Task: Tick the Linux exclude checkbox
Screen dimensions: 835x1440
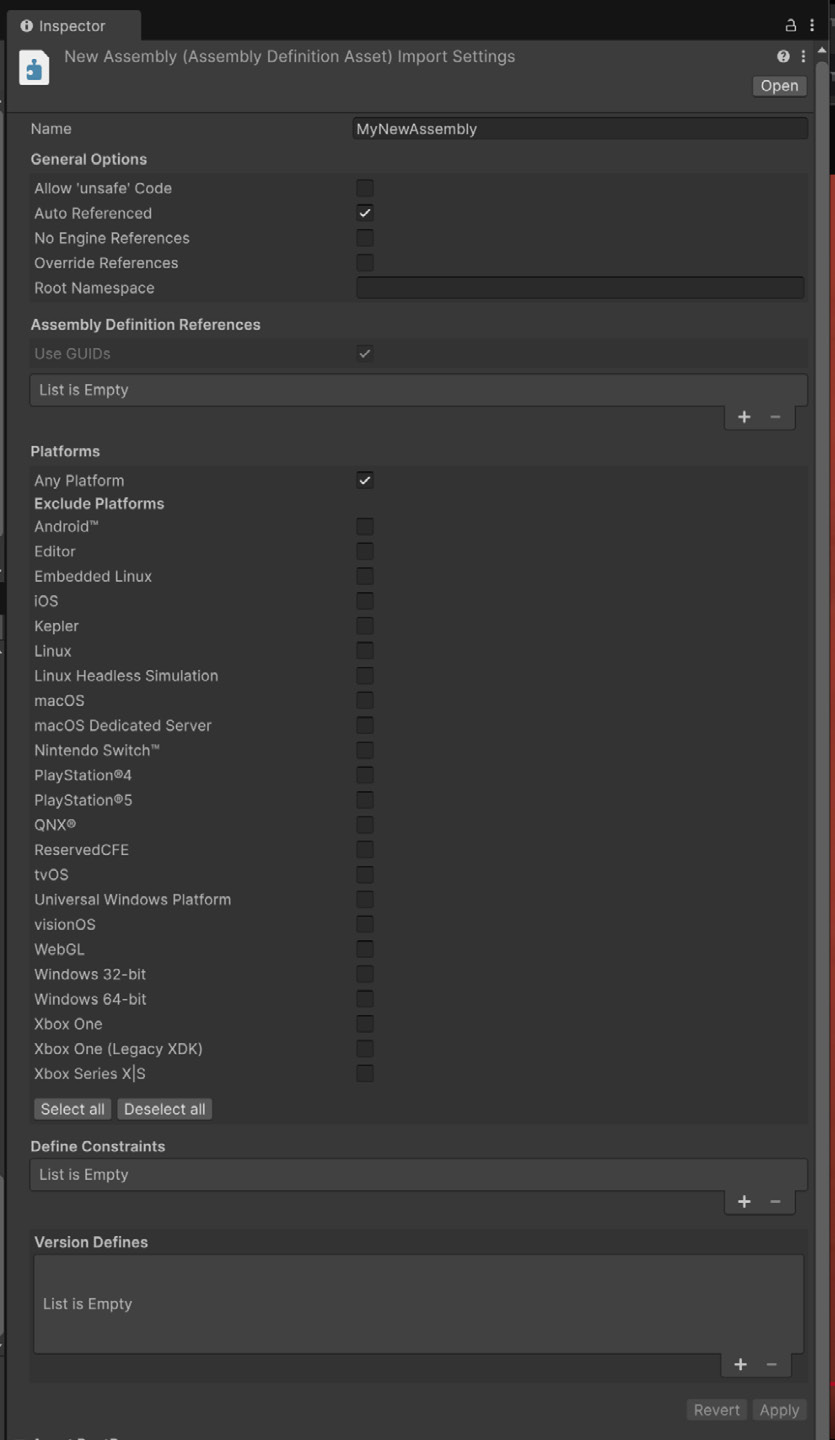Action: tap(365, 651)
